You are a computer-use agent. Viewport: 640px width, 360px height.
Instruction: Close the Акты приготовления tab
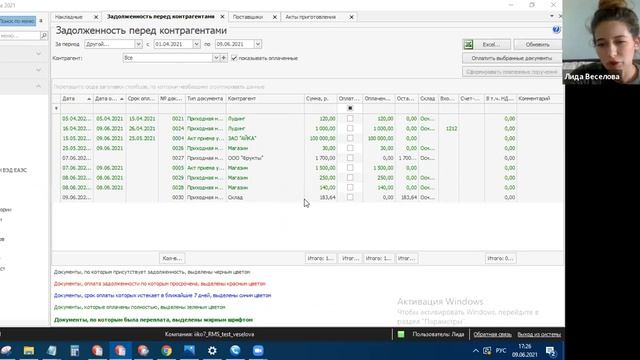351,17
